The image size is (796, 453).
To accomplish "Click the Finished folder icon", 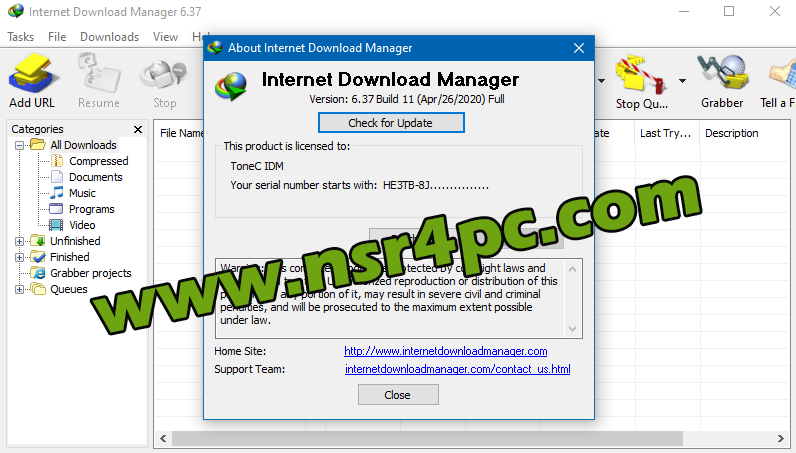I will pos(38,256).
